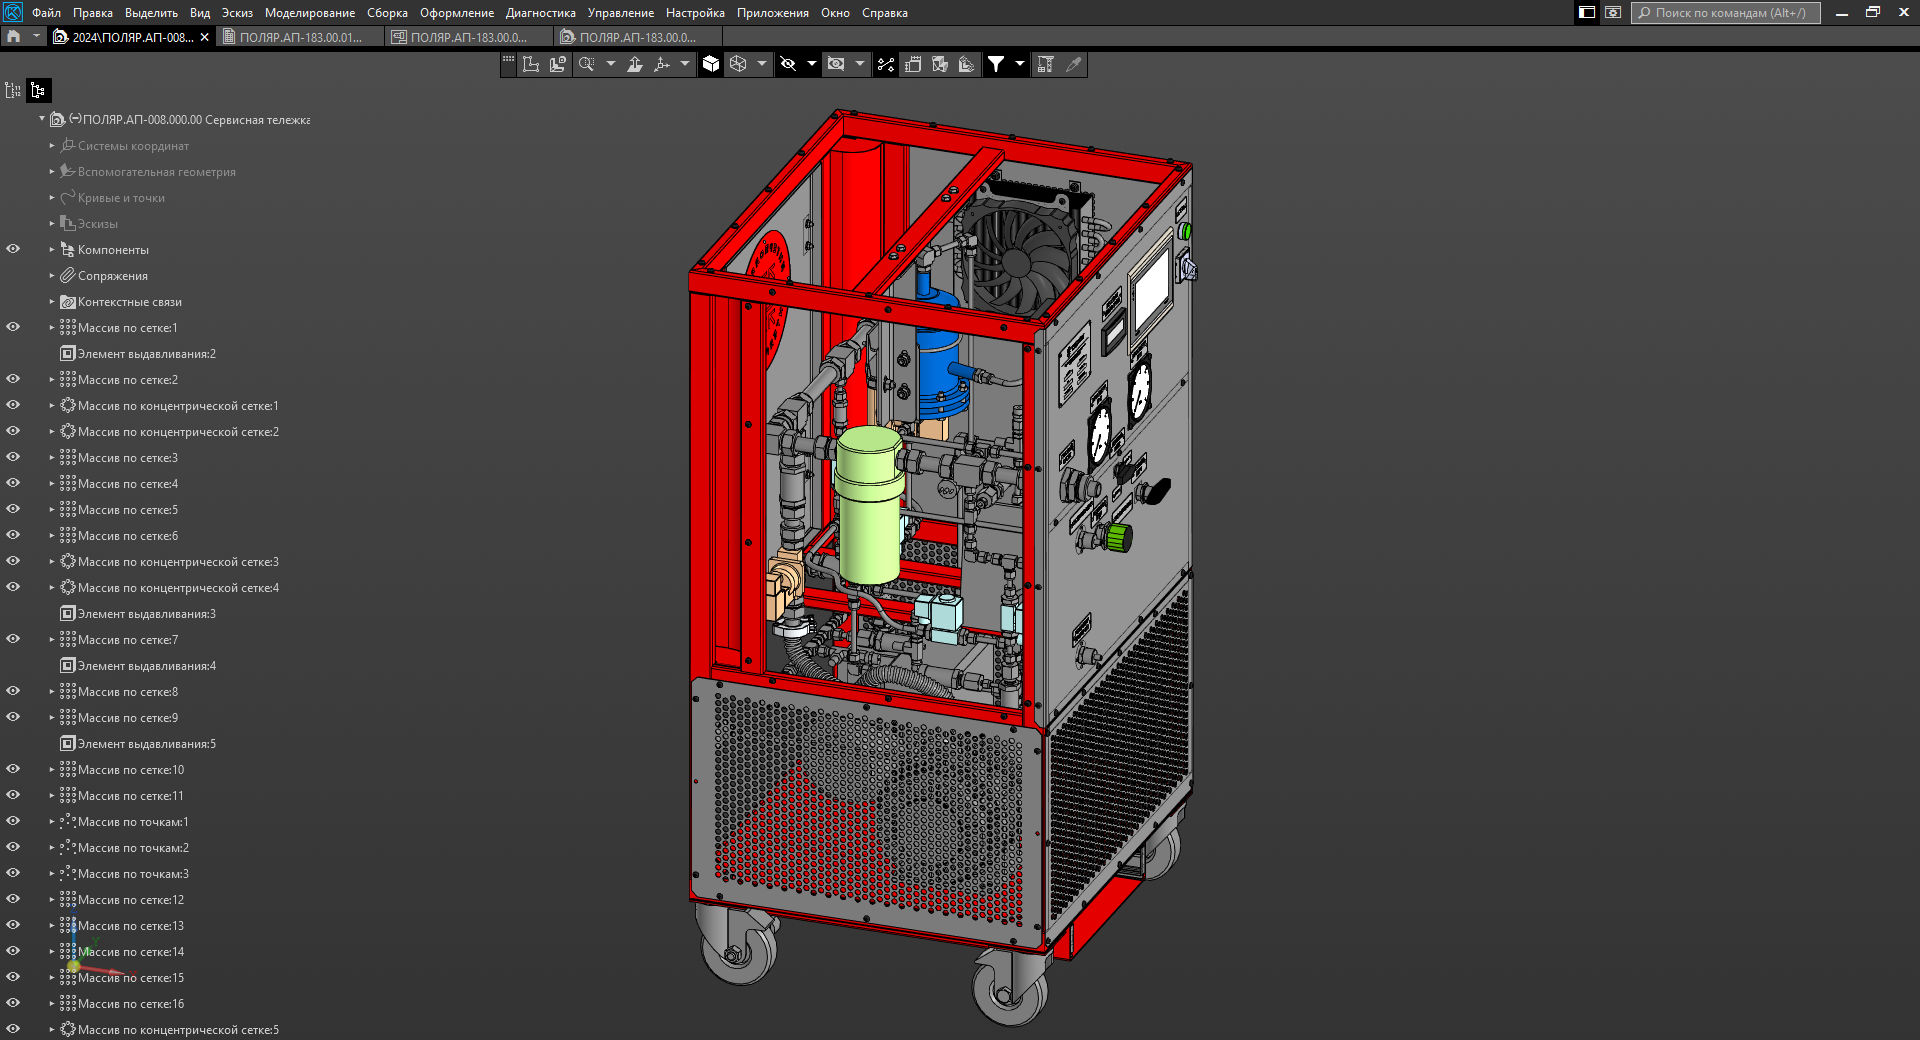Open the dropdown arrow next to filter icon
This screenshot has height=1040, width=1920.
1019,64
